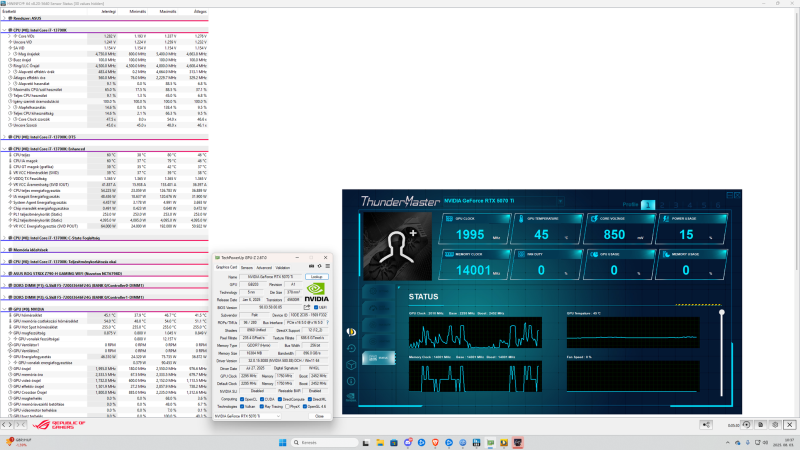Select ThunderMaster Profile 2 tab
The height and width of the screenshot is (450, 800).
662,205
